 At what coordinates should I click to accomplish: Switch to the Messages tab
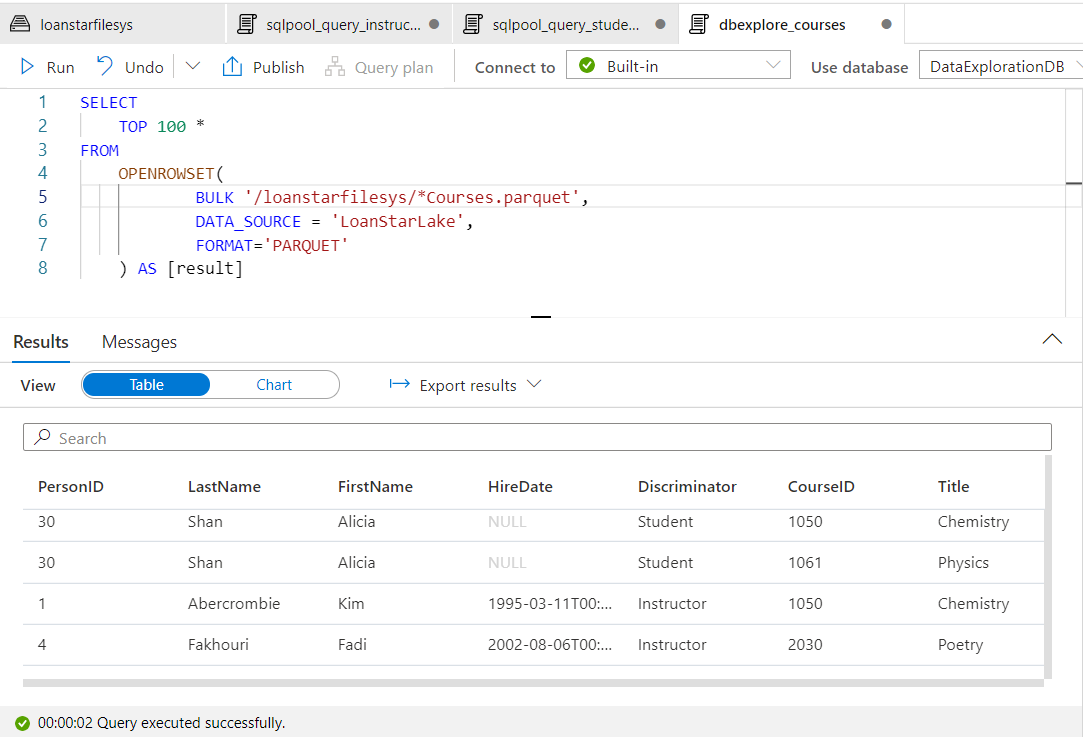click(138, 342)
